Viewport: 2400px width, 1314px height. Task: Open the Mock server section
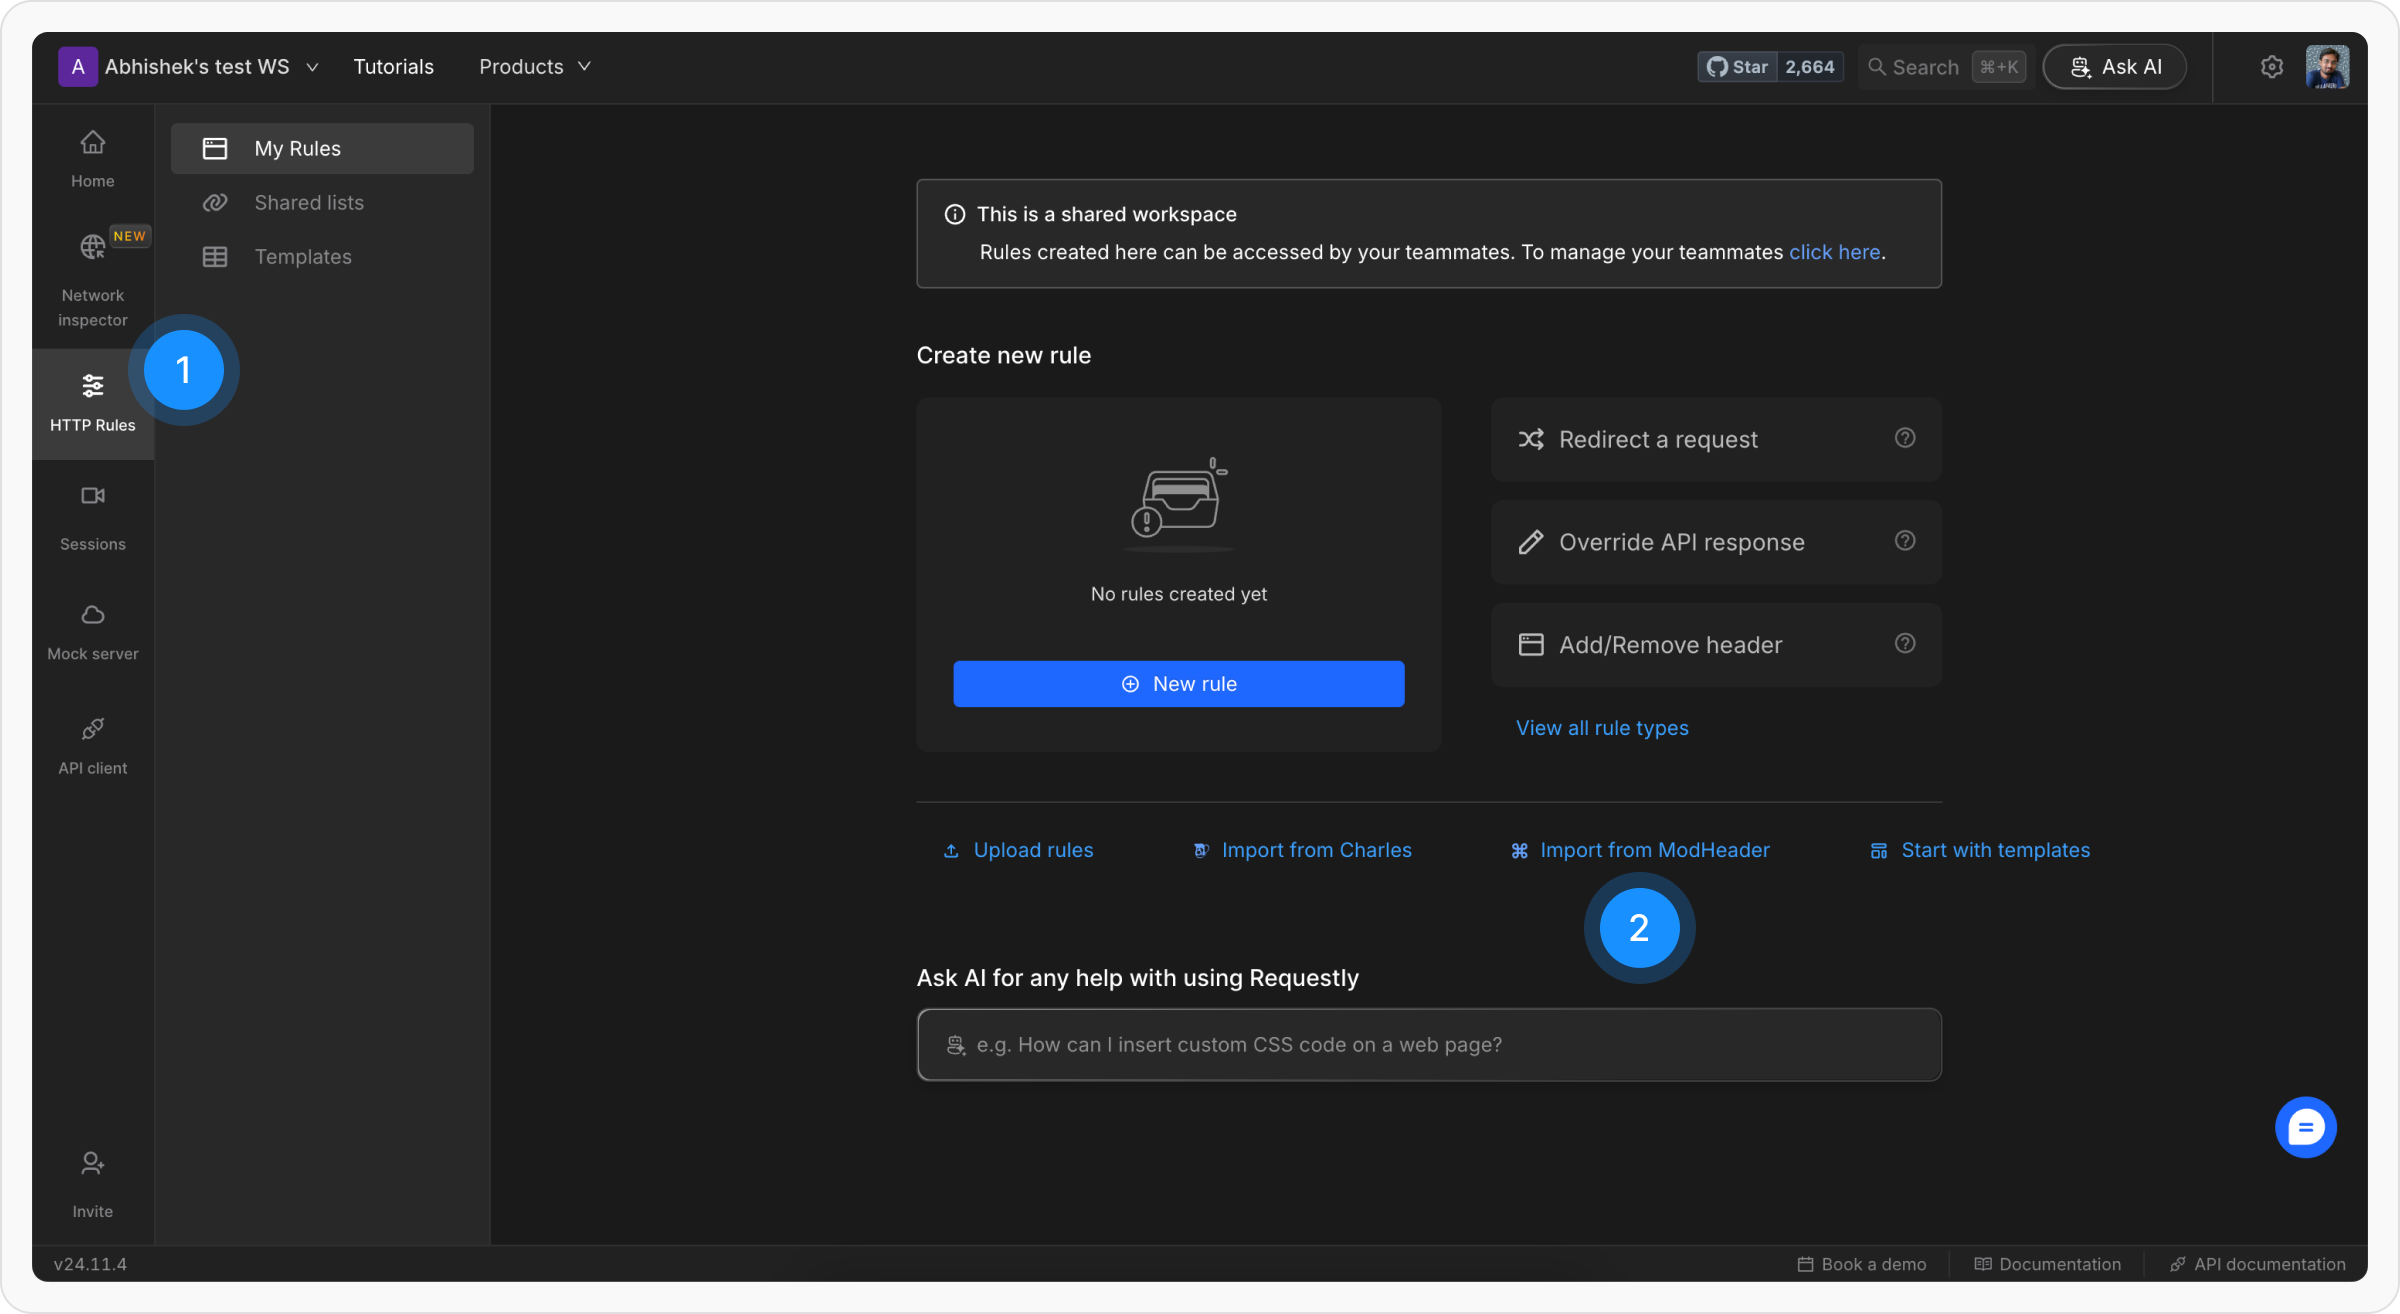pos(92,631)
